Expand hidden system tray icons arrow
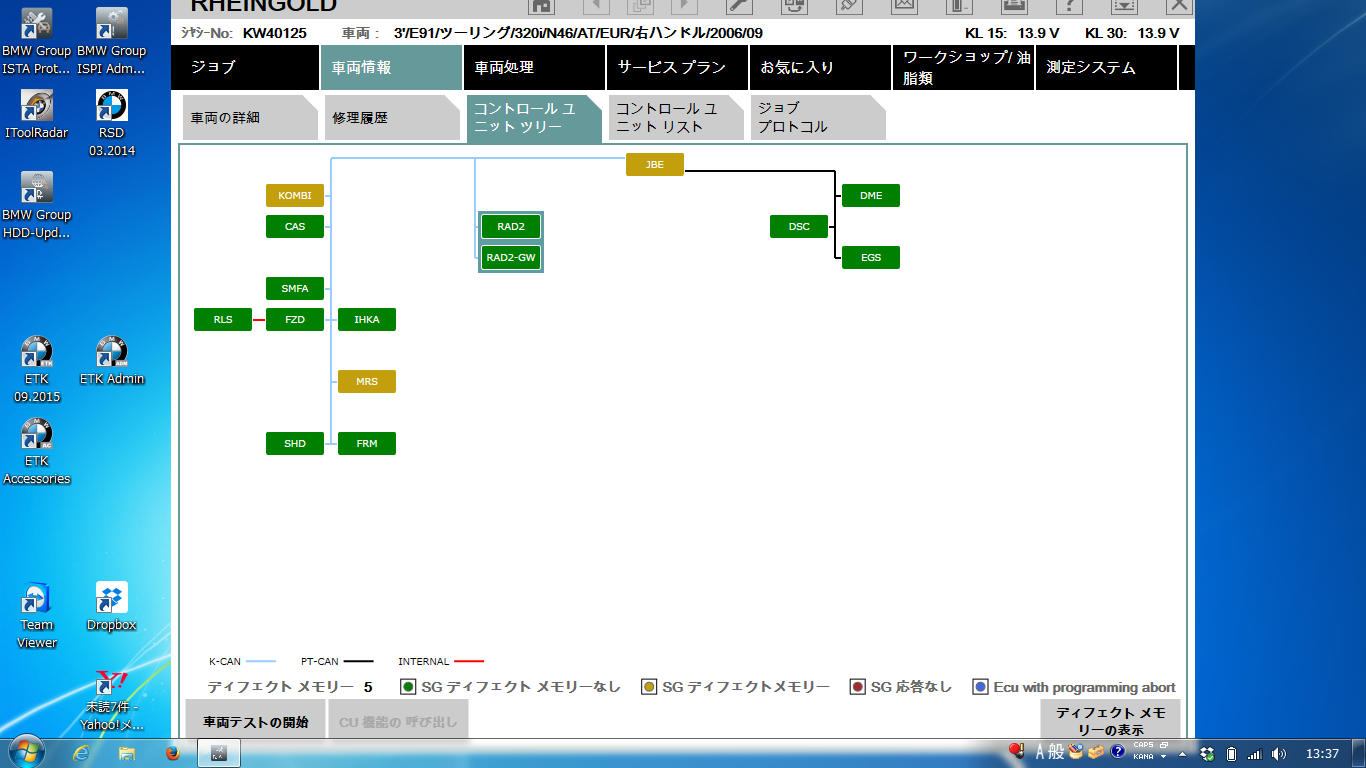The image size is (1366, 768). pos(1183,753)
